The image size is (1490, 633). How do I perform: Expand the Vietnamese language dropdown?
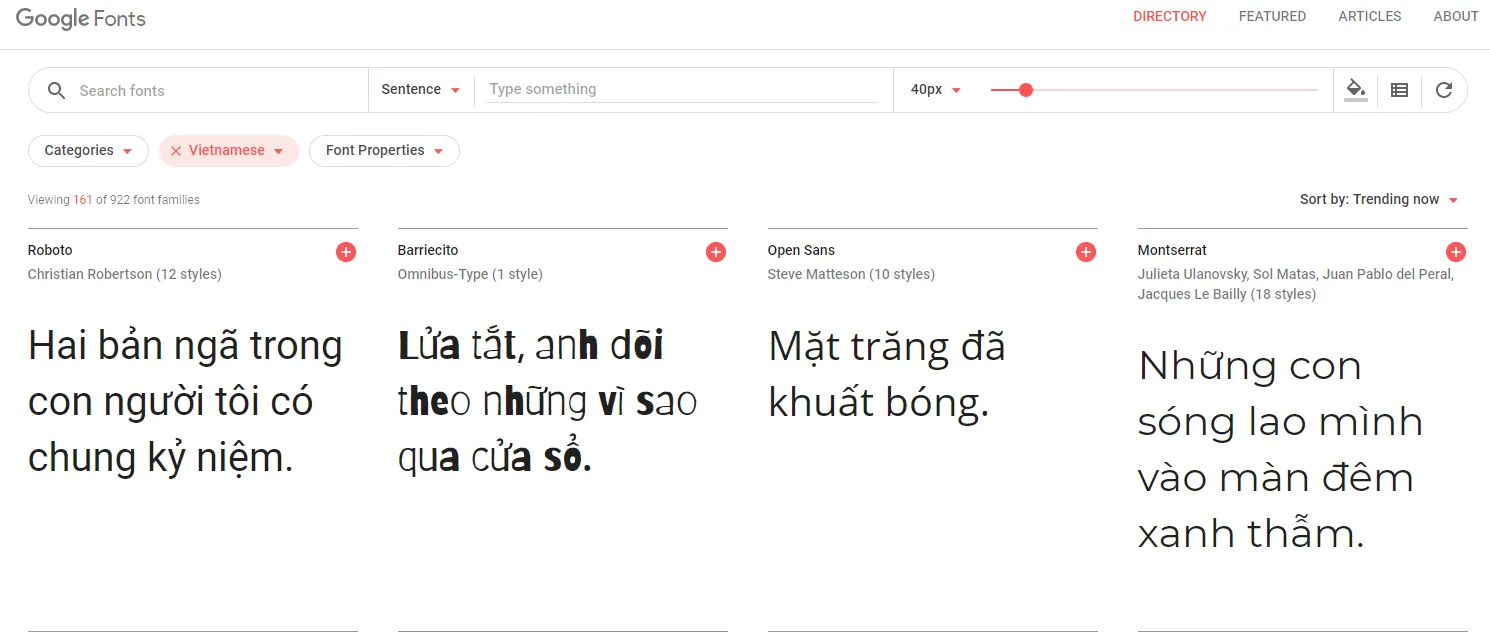(278, 152)
